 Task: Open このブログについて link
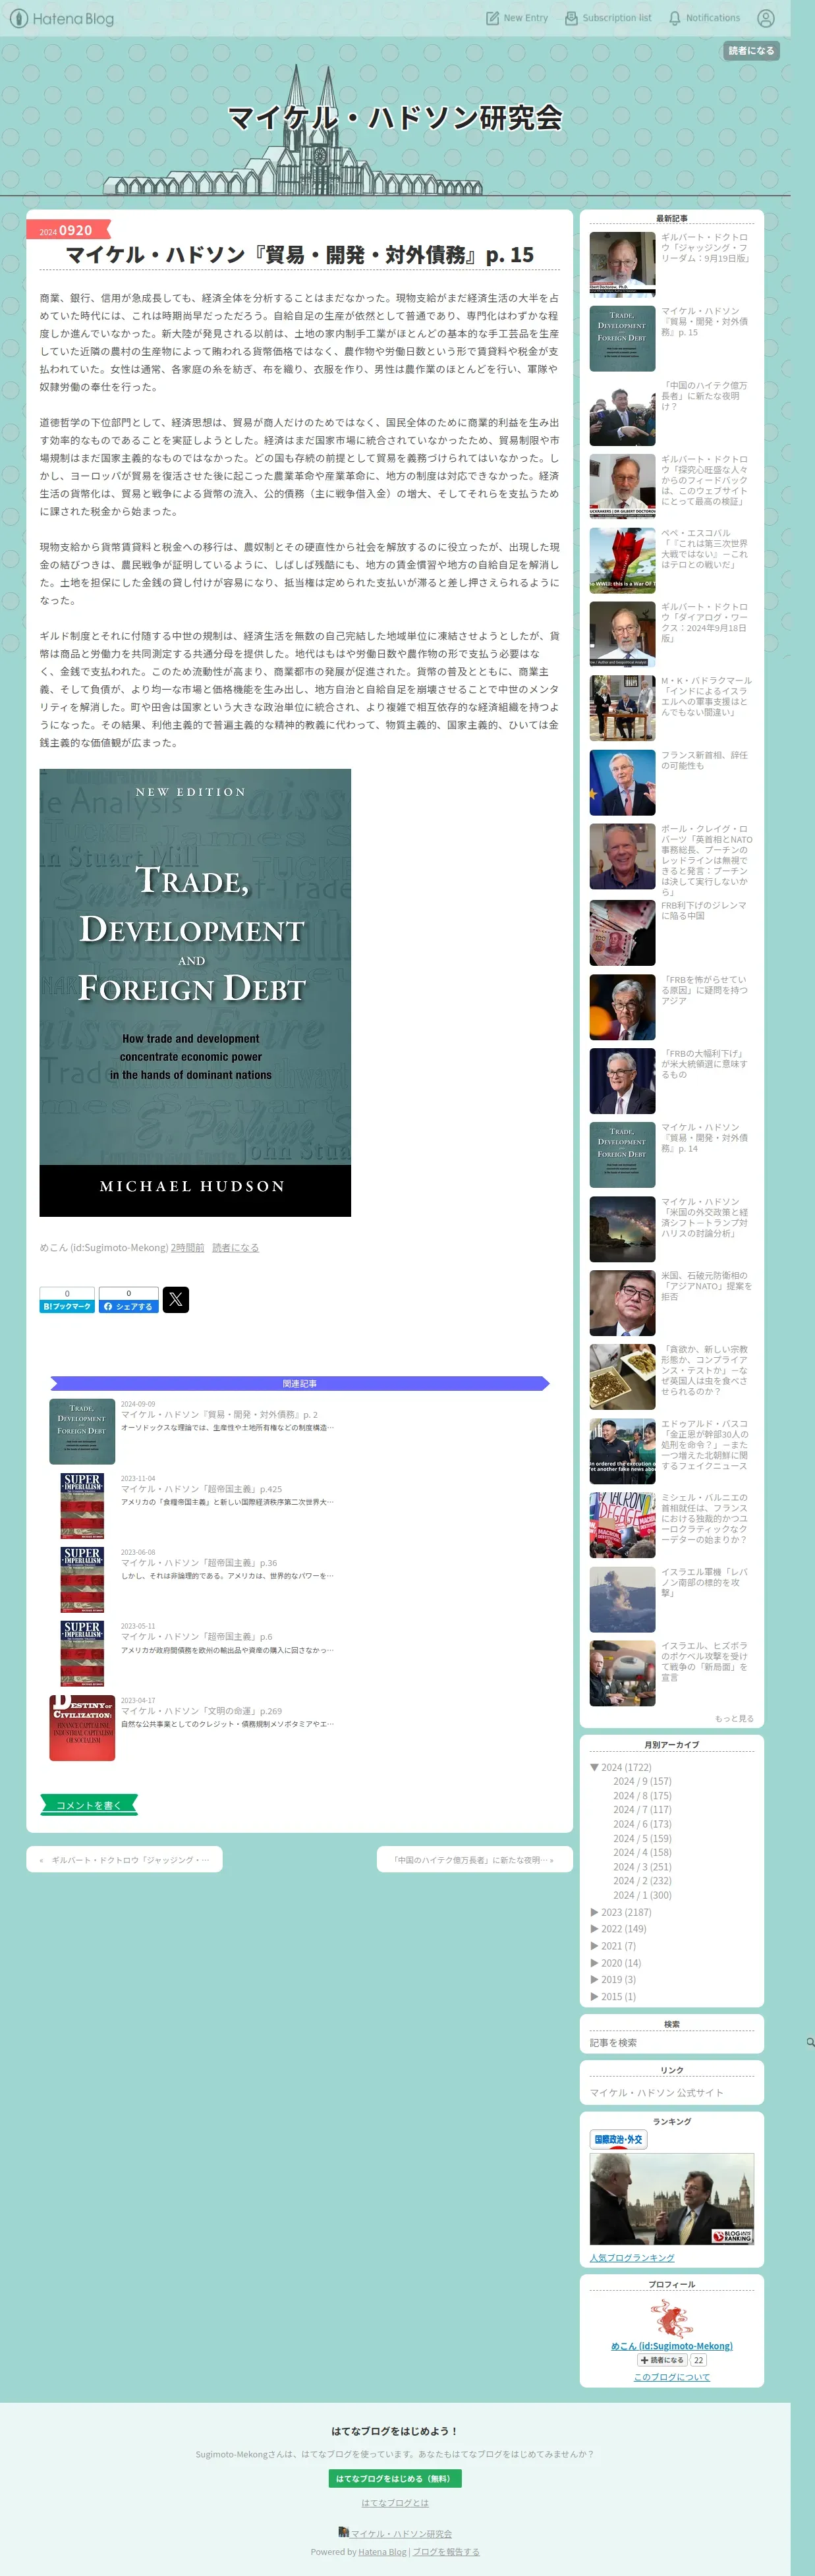[x=672, y=2377]
